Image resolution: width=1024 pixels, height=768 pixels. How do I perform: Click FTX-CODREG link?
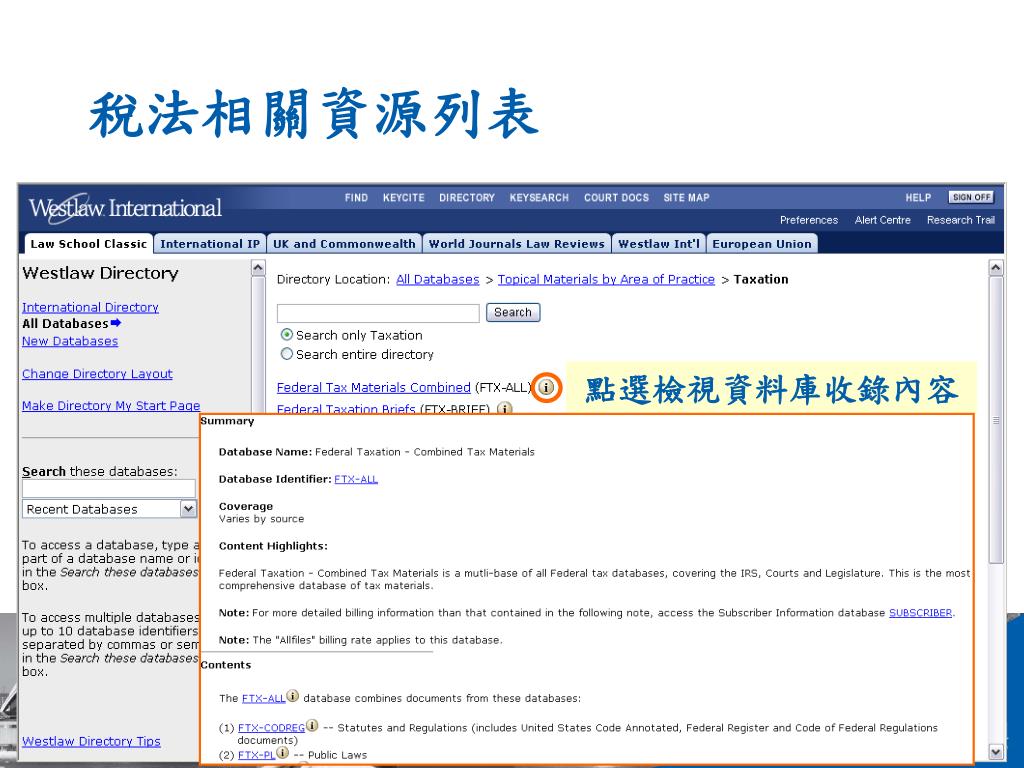click(x=271, y=728)
